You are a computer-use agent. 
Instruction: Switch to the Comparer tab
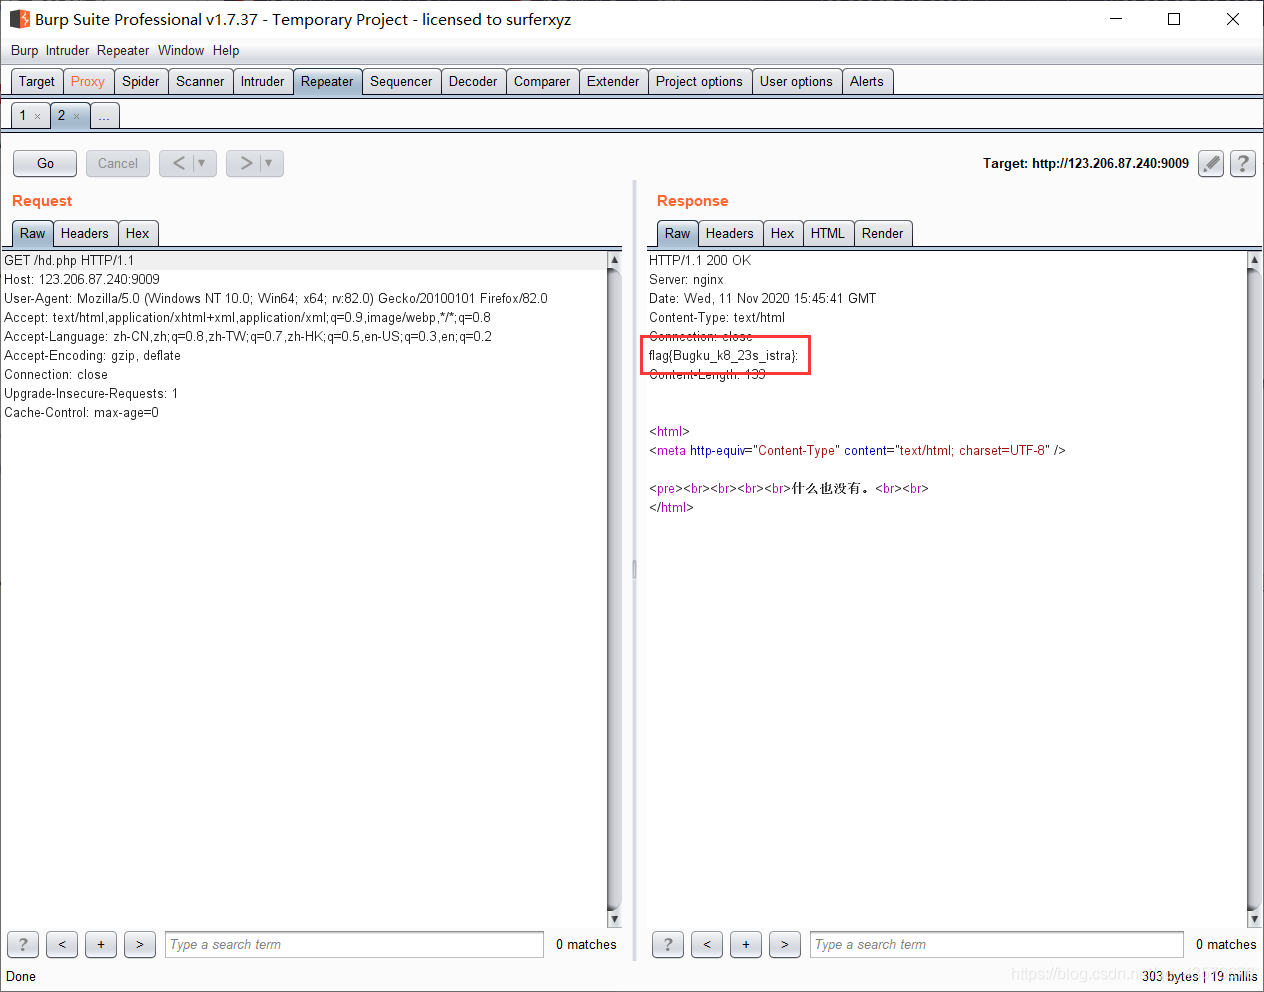[542, 82]
